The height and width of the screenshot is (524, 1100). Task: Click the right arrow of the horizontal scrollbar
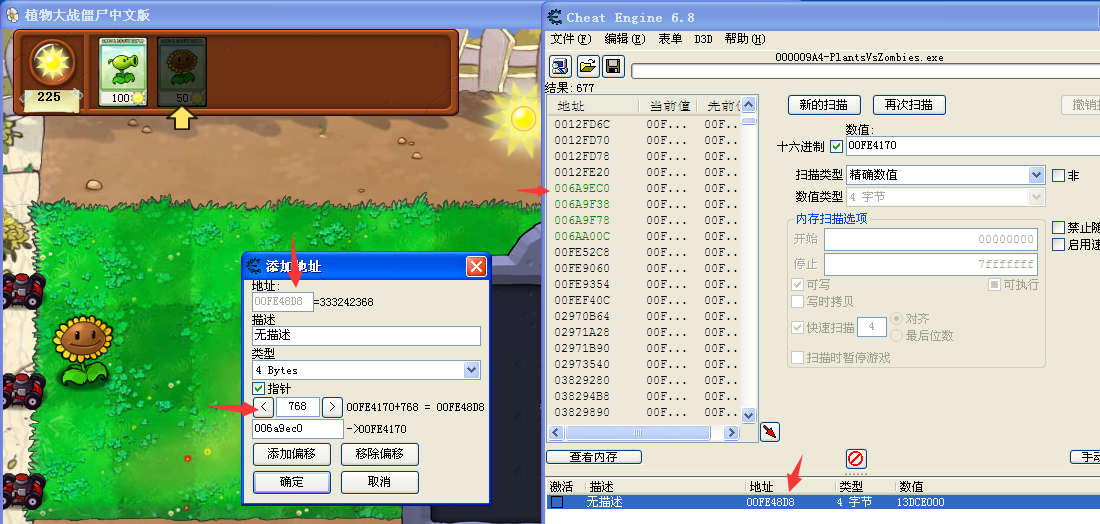731,432
